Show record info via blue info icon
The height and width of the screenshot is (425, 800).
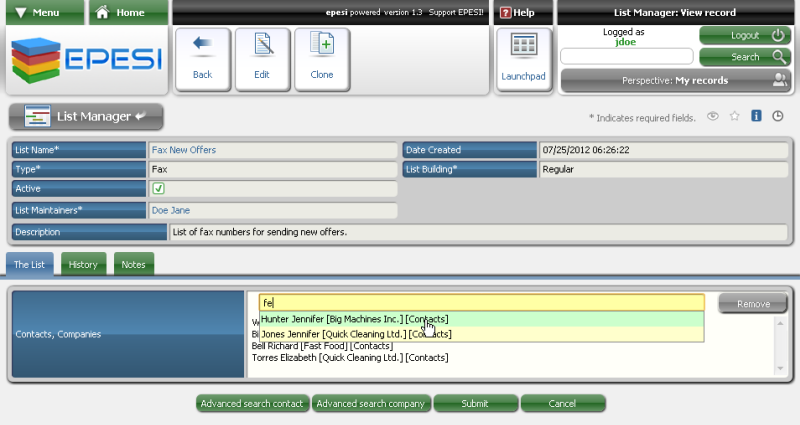tap(756, 116)
